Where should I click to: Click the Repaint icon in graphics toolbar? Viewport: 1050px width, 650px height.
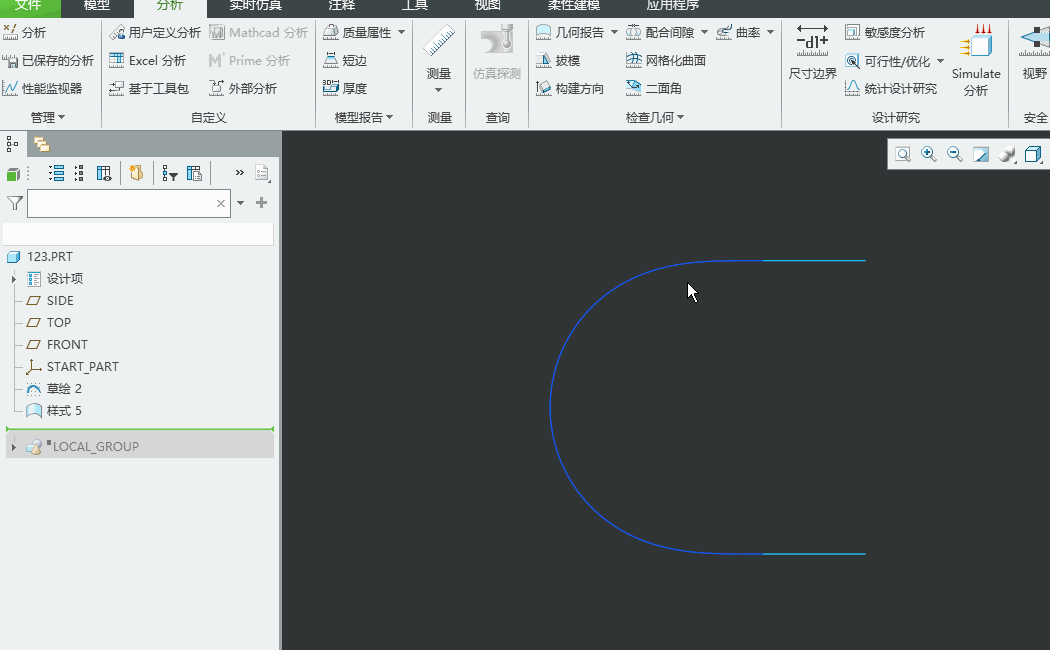981,155
